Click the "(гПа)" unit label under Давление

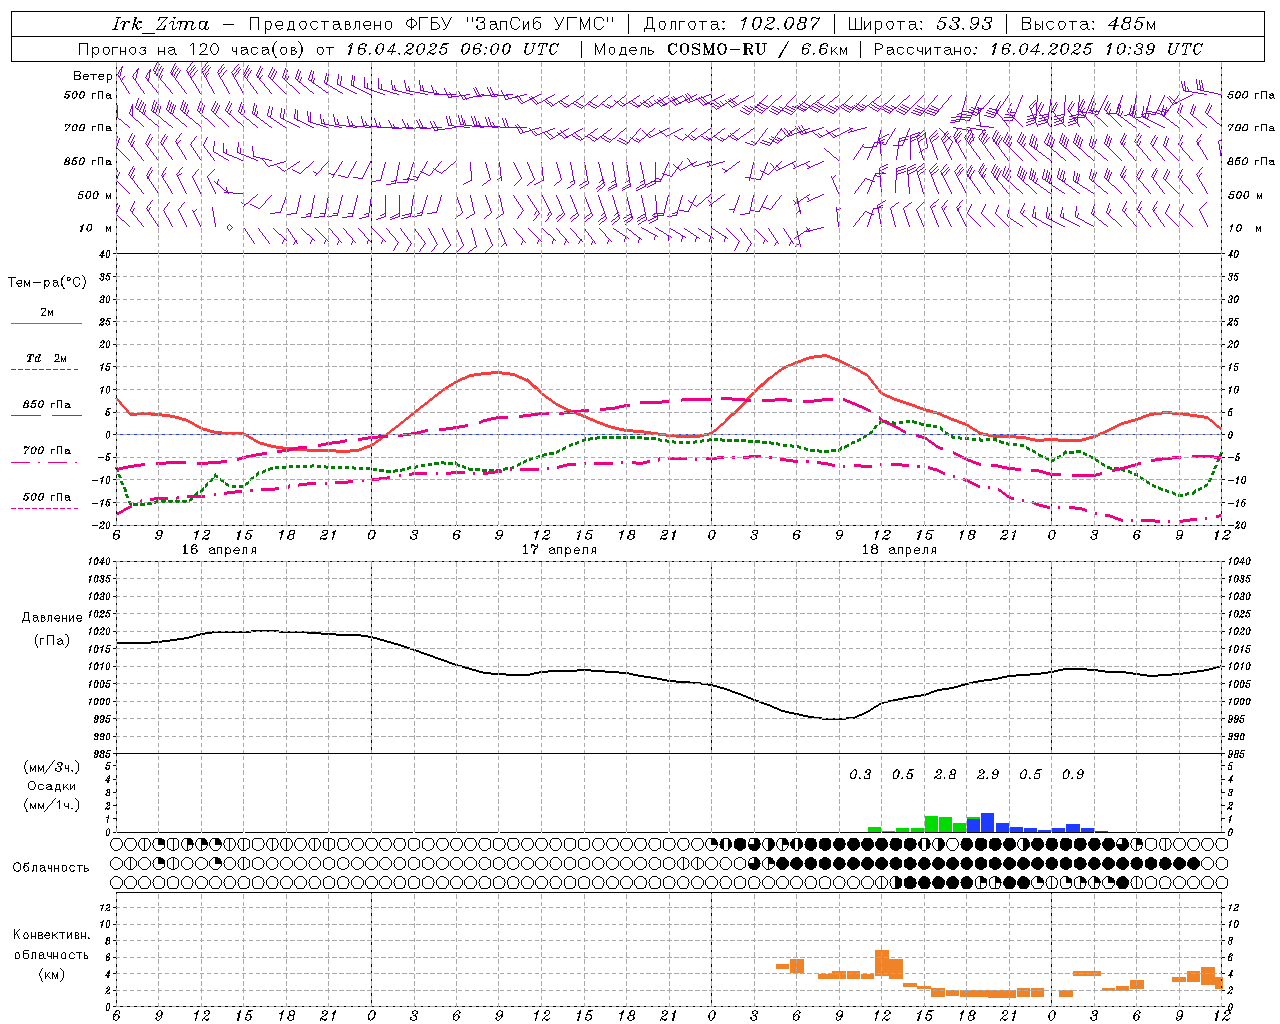52,640
